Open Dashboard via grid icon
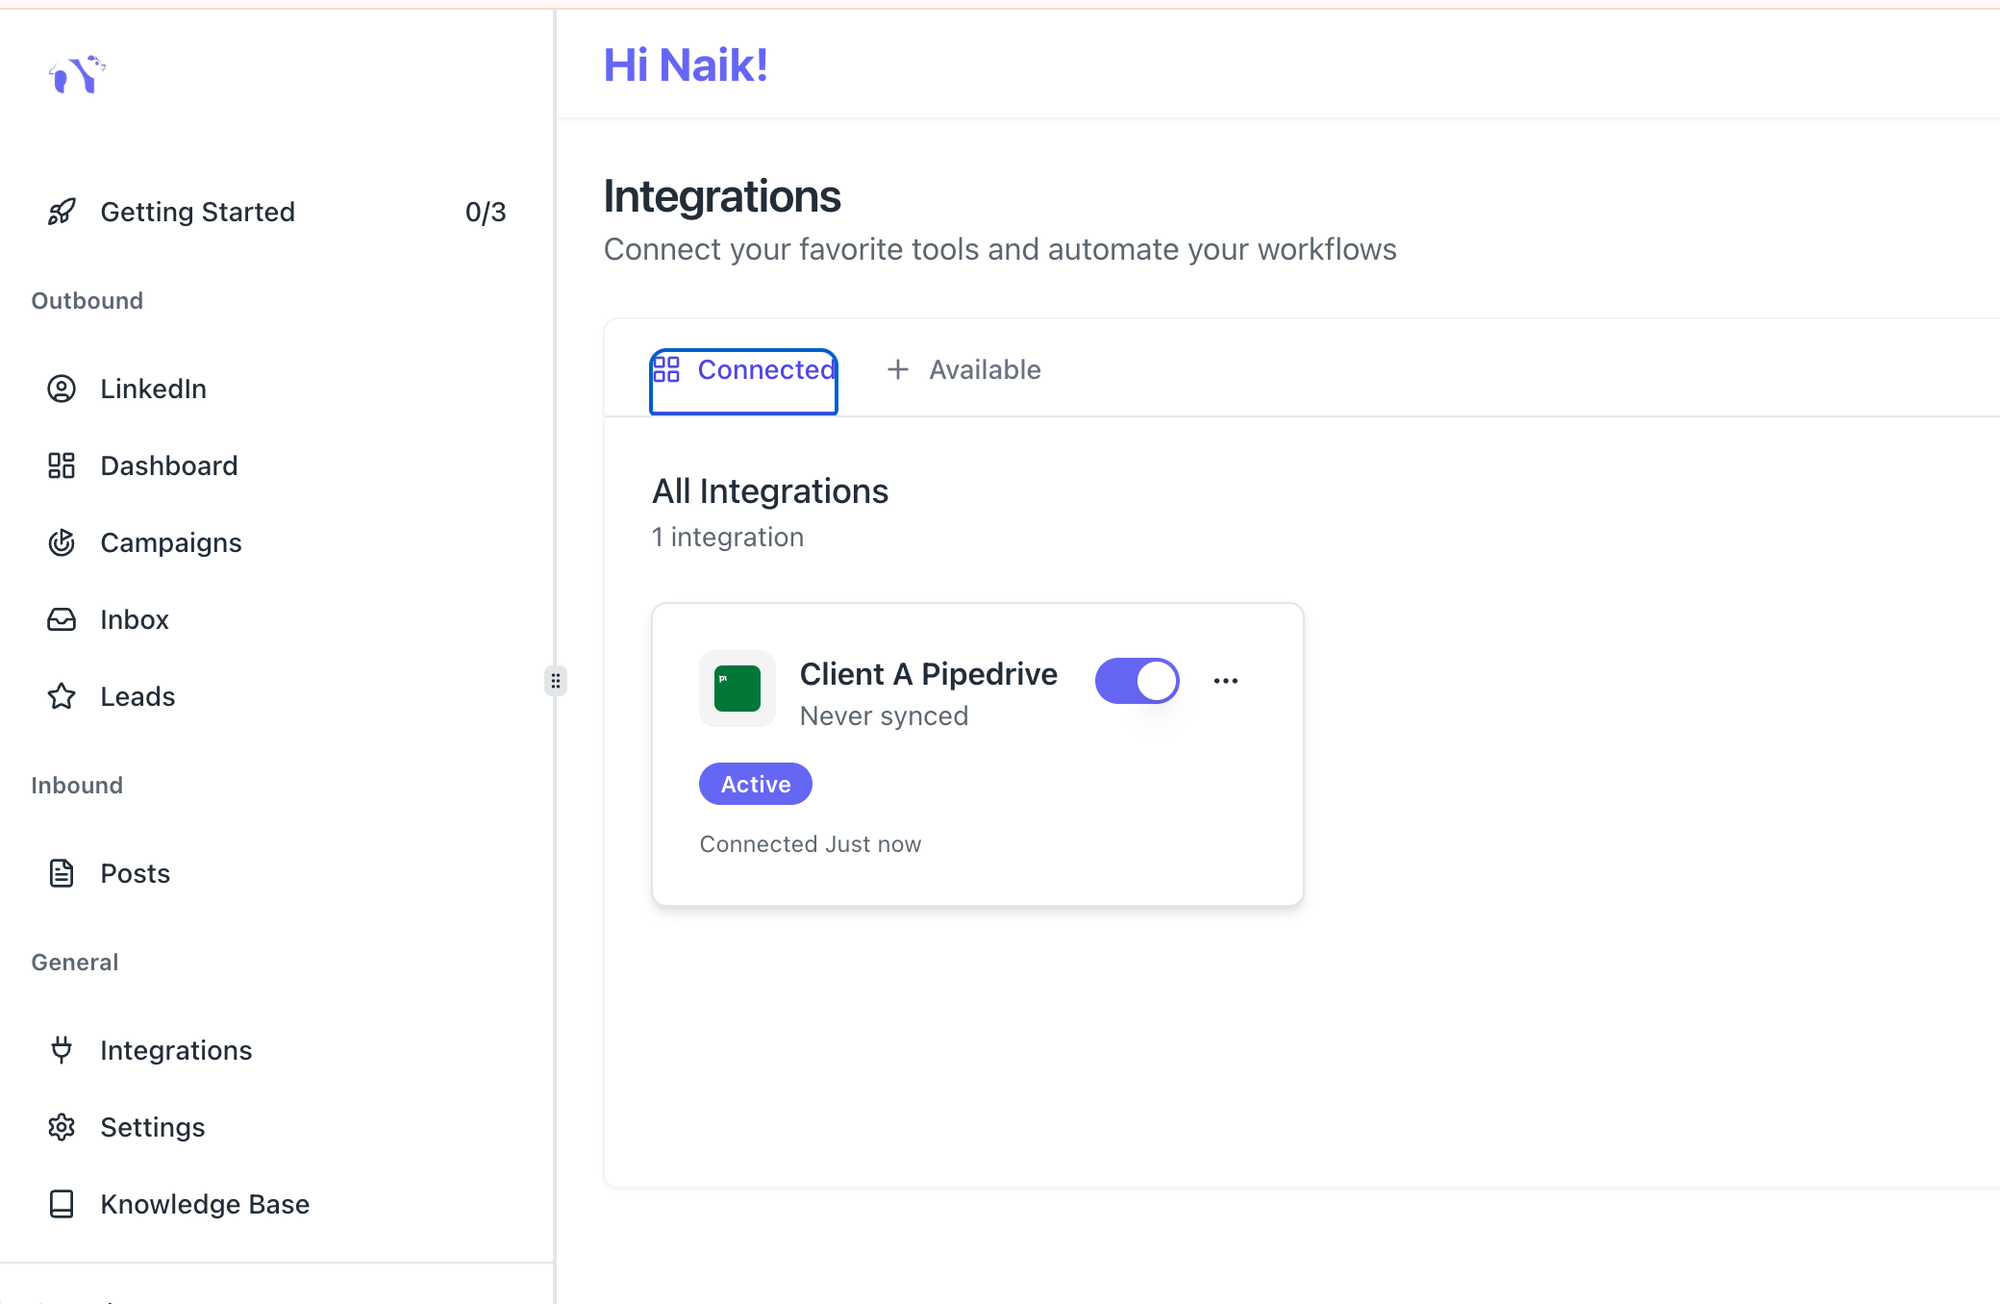2000x1304 pixels. 62,466
